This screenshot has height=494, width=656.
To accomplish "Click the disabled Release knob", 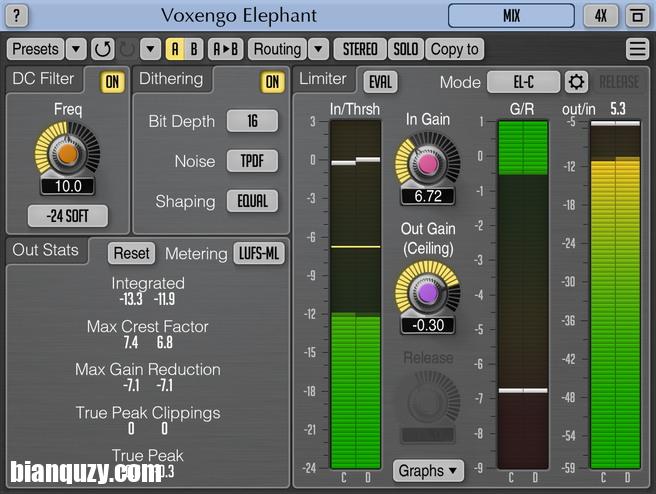I will coord(427,402).
